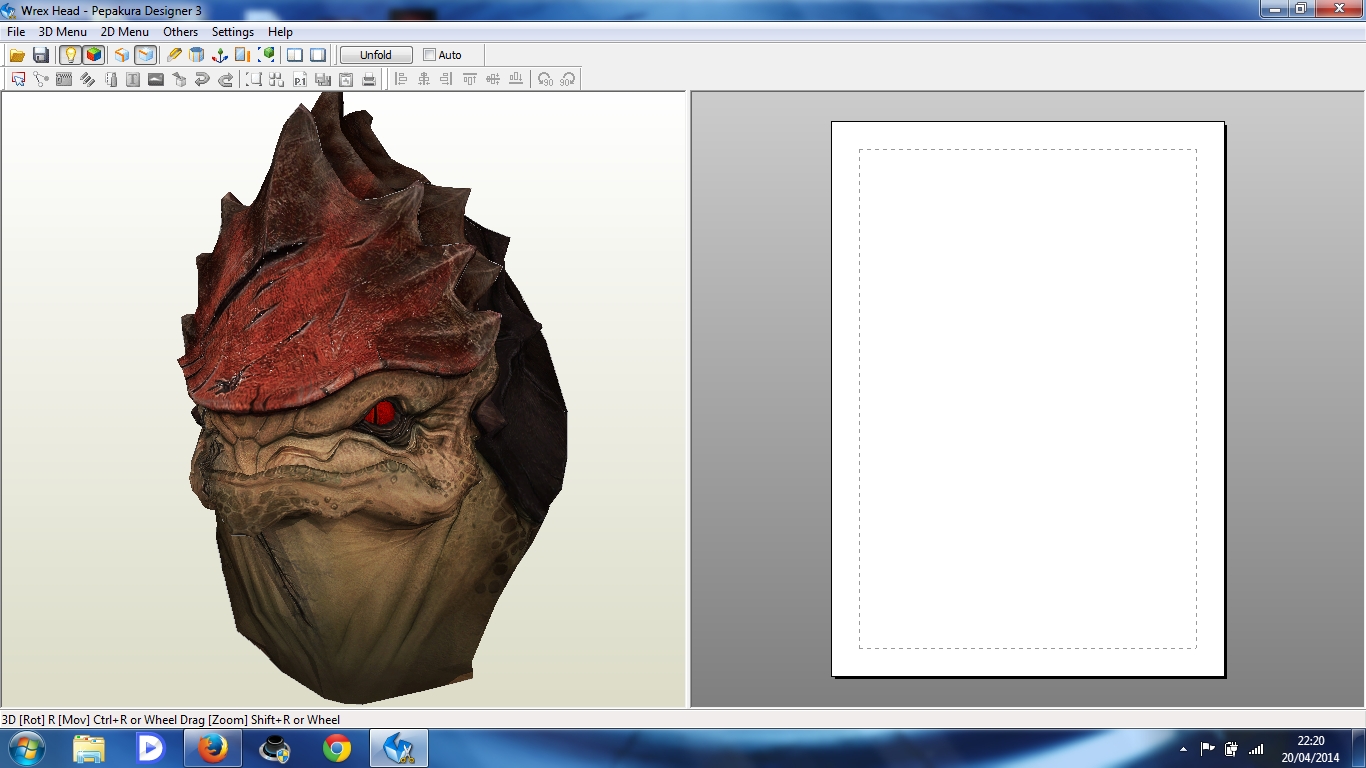The height and width of the screenshot is (768, 1366).
Task: Open the Settings menu
Action: (x=233, y=32)
